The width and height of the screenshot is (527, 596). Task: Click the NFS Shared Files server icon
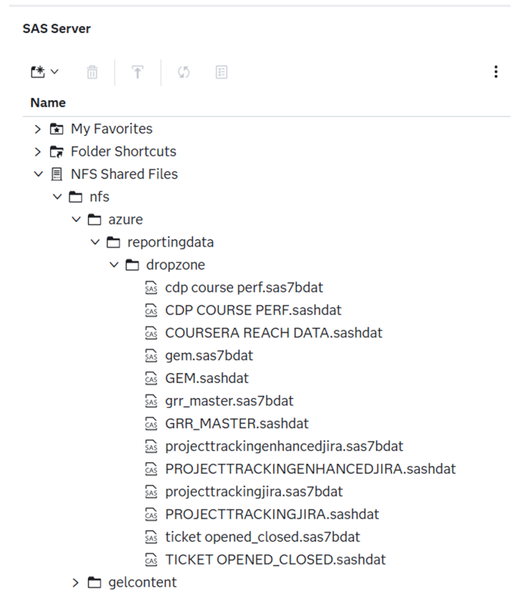[x=57, y=174]
